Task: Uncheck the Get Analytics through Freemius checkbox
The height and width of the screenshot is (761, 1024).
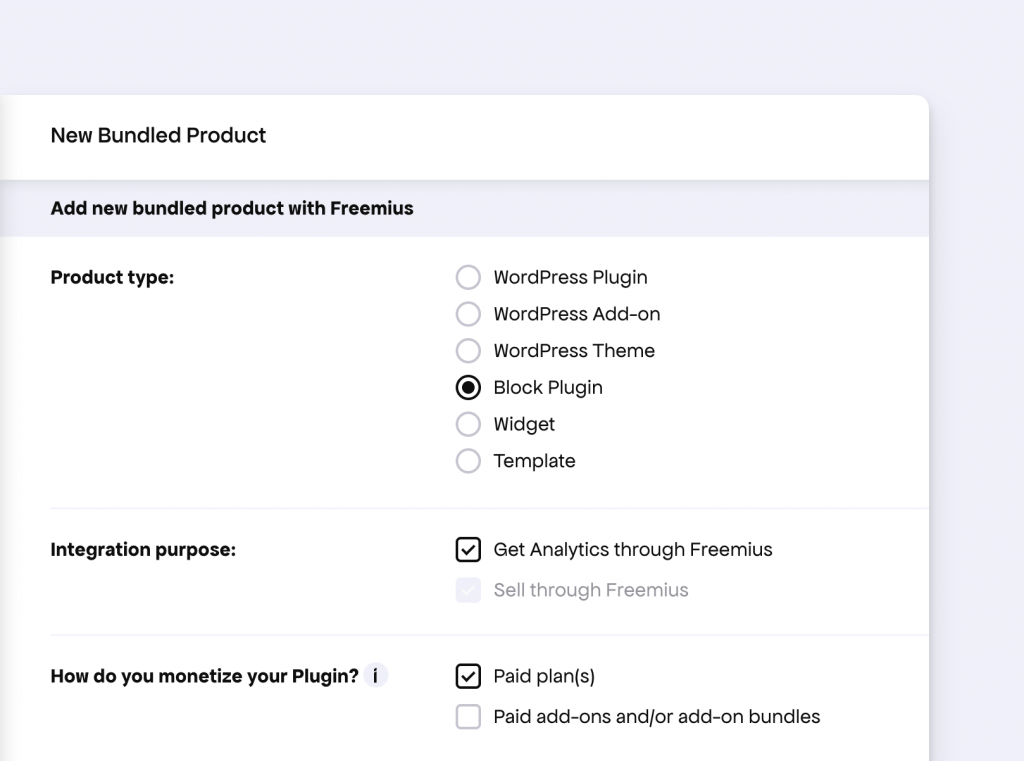Action: pyautogui.click(x=468, y=550)
